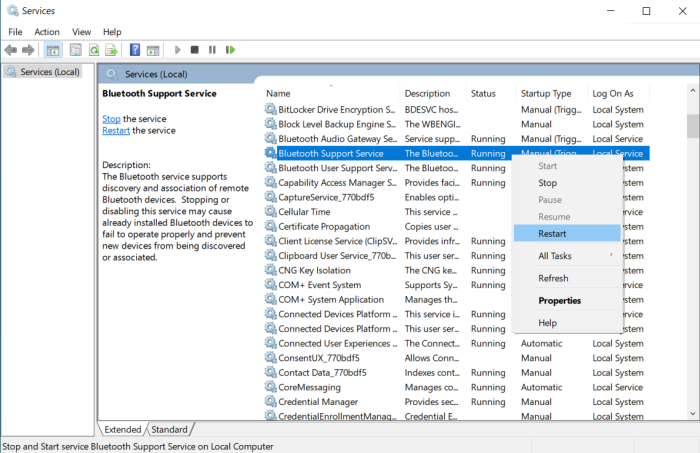Choose Restart in the context menu
700x453 pixels.
[x=567, y=233]
